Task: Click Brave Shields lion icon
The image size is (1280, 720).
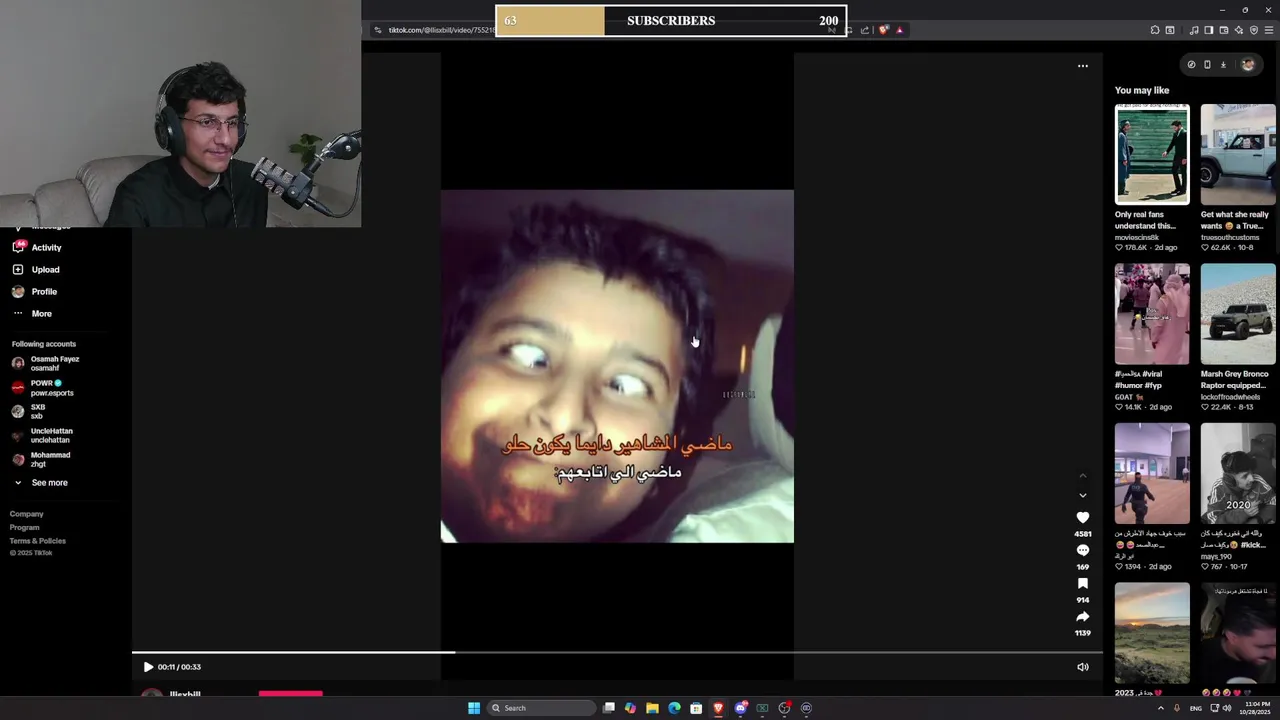Action: [883, 30]
